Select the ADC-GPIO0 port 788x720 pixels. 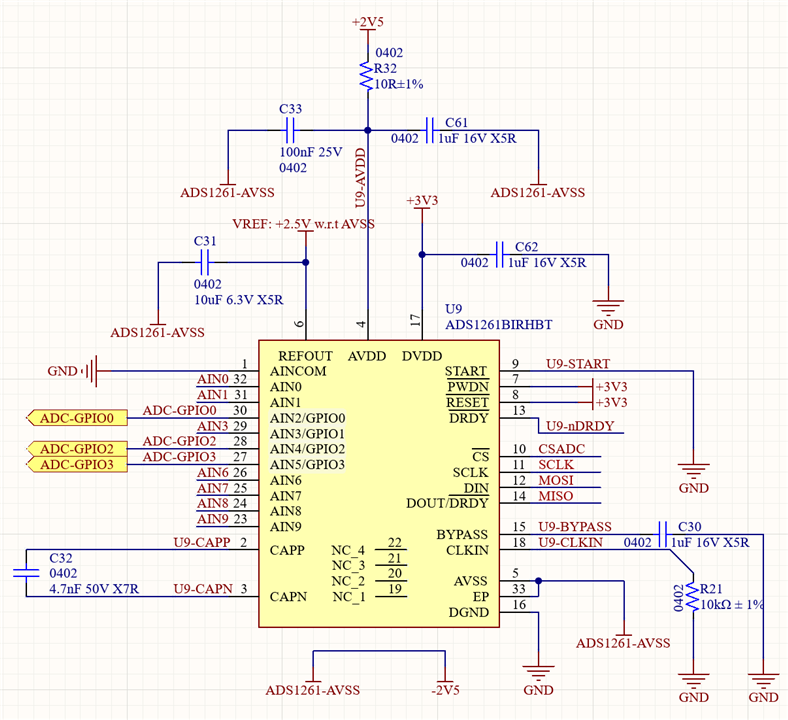[76, 418]
